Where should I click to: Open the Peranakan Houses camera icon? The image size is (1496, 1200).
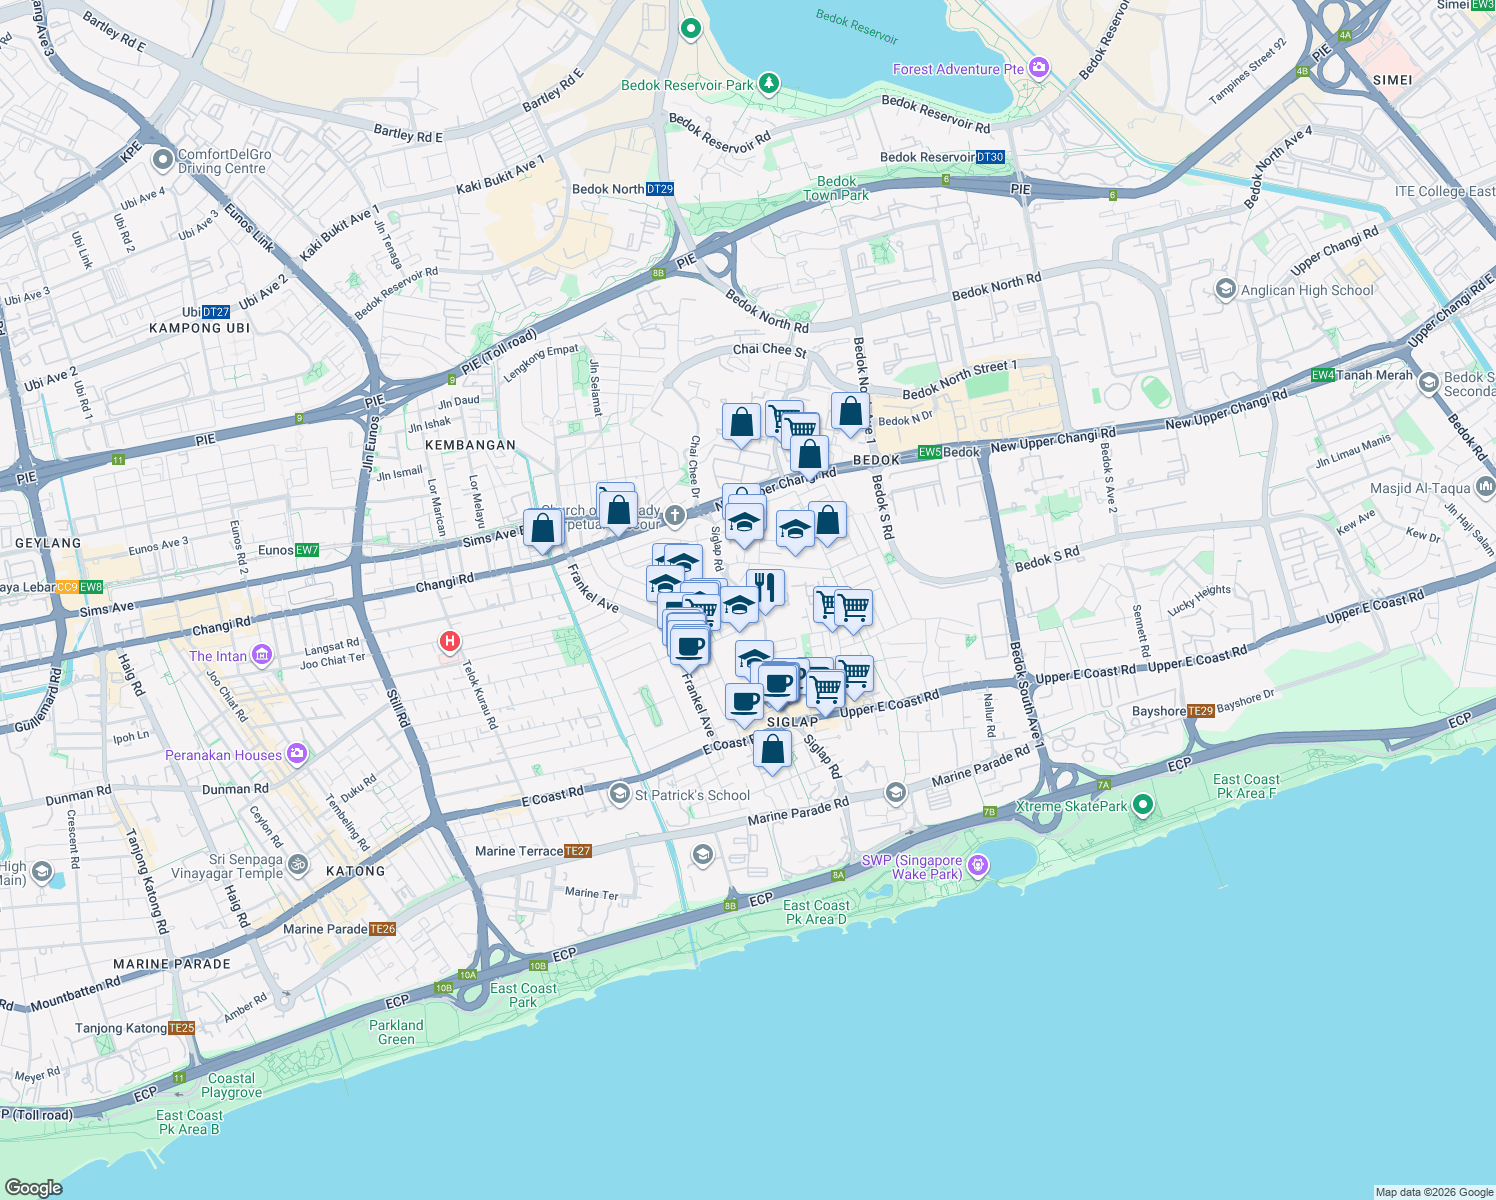[297, 755]
